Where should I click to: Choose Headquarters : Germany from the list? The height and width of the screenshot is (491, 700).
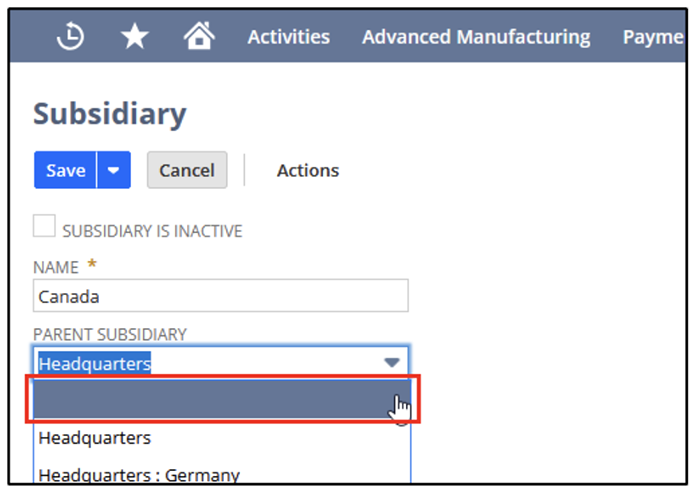pyautogui.click(x=139, y=475)
